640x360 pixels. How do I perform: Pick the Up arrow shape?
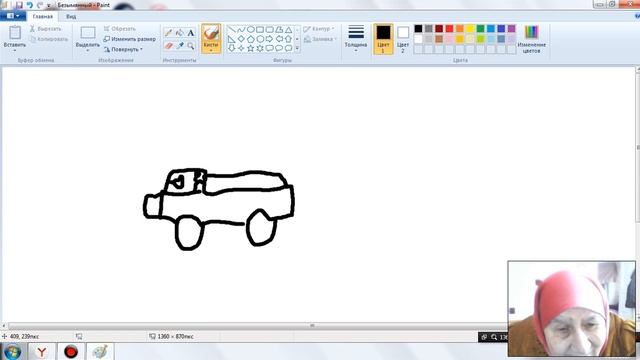click(289, 39)
